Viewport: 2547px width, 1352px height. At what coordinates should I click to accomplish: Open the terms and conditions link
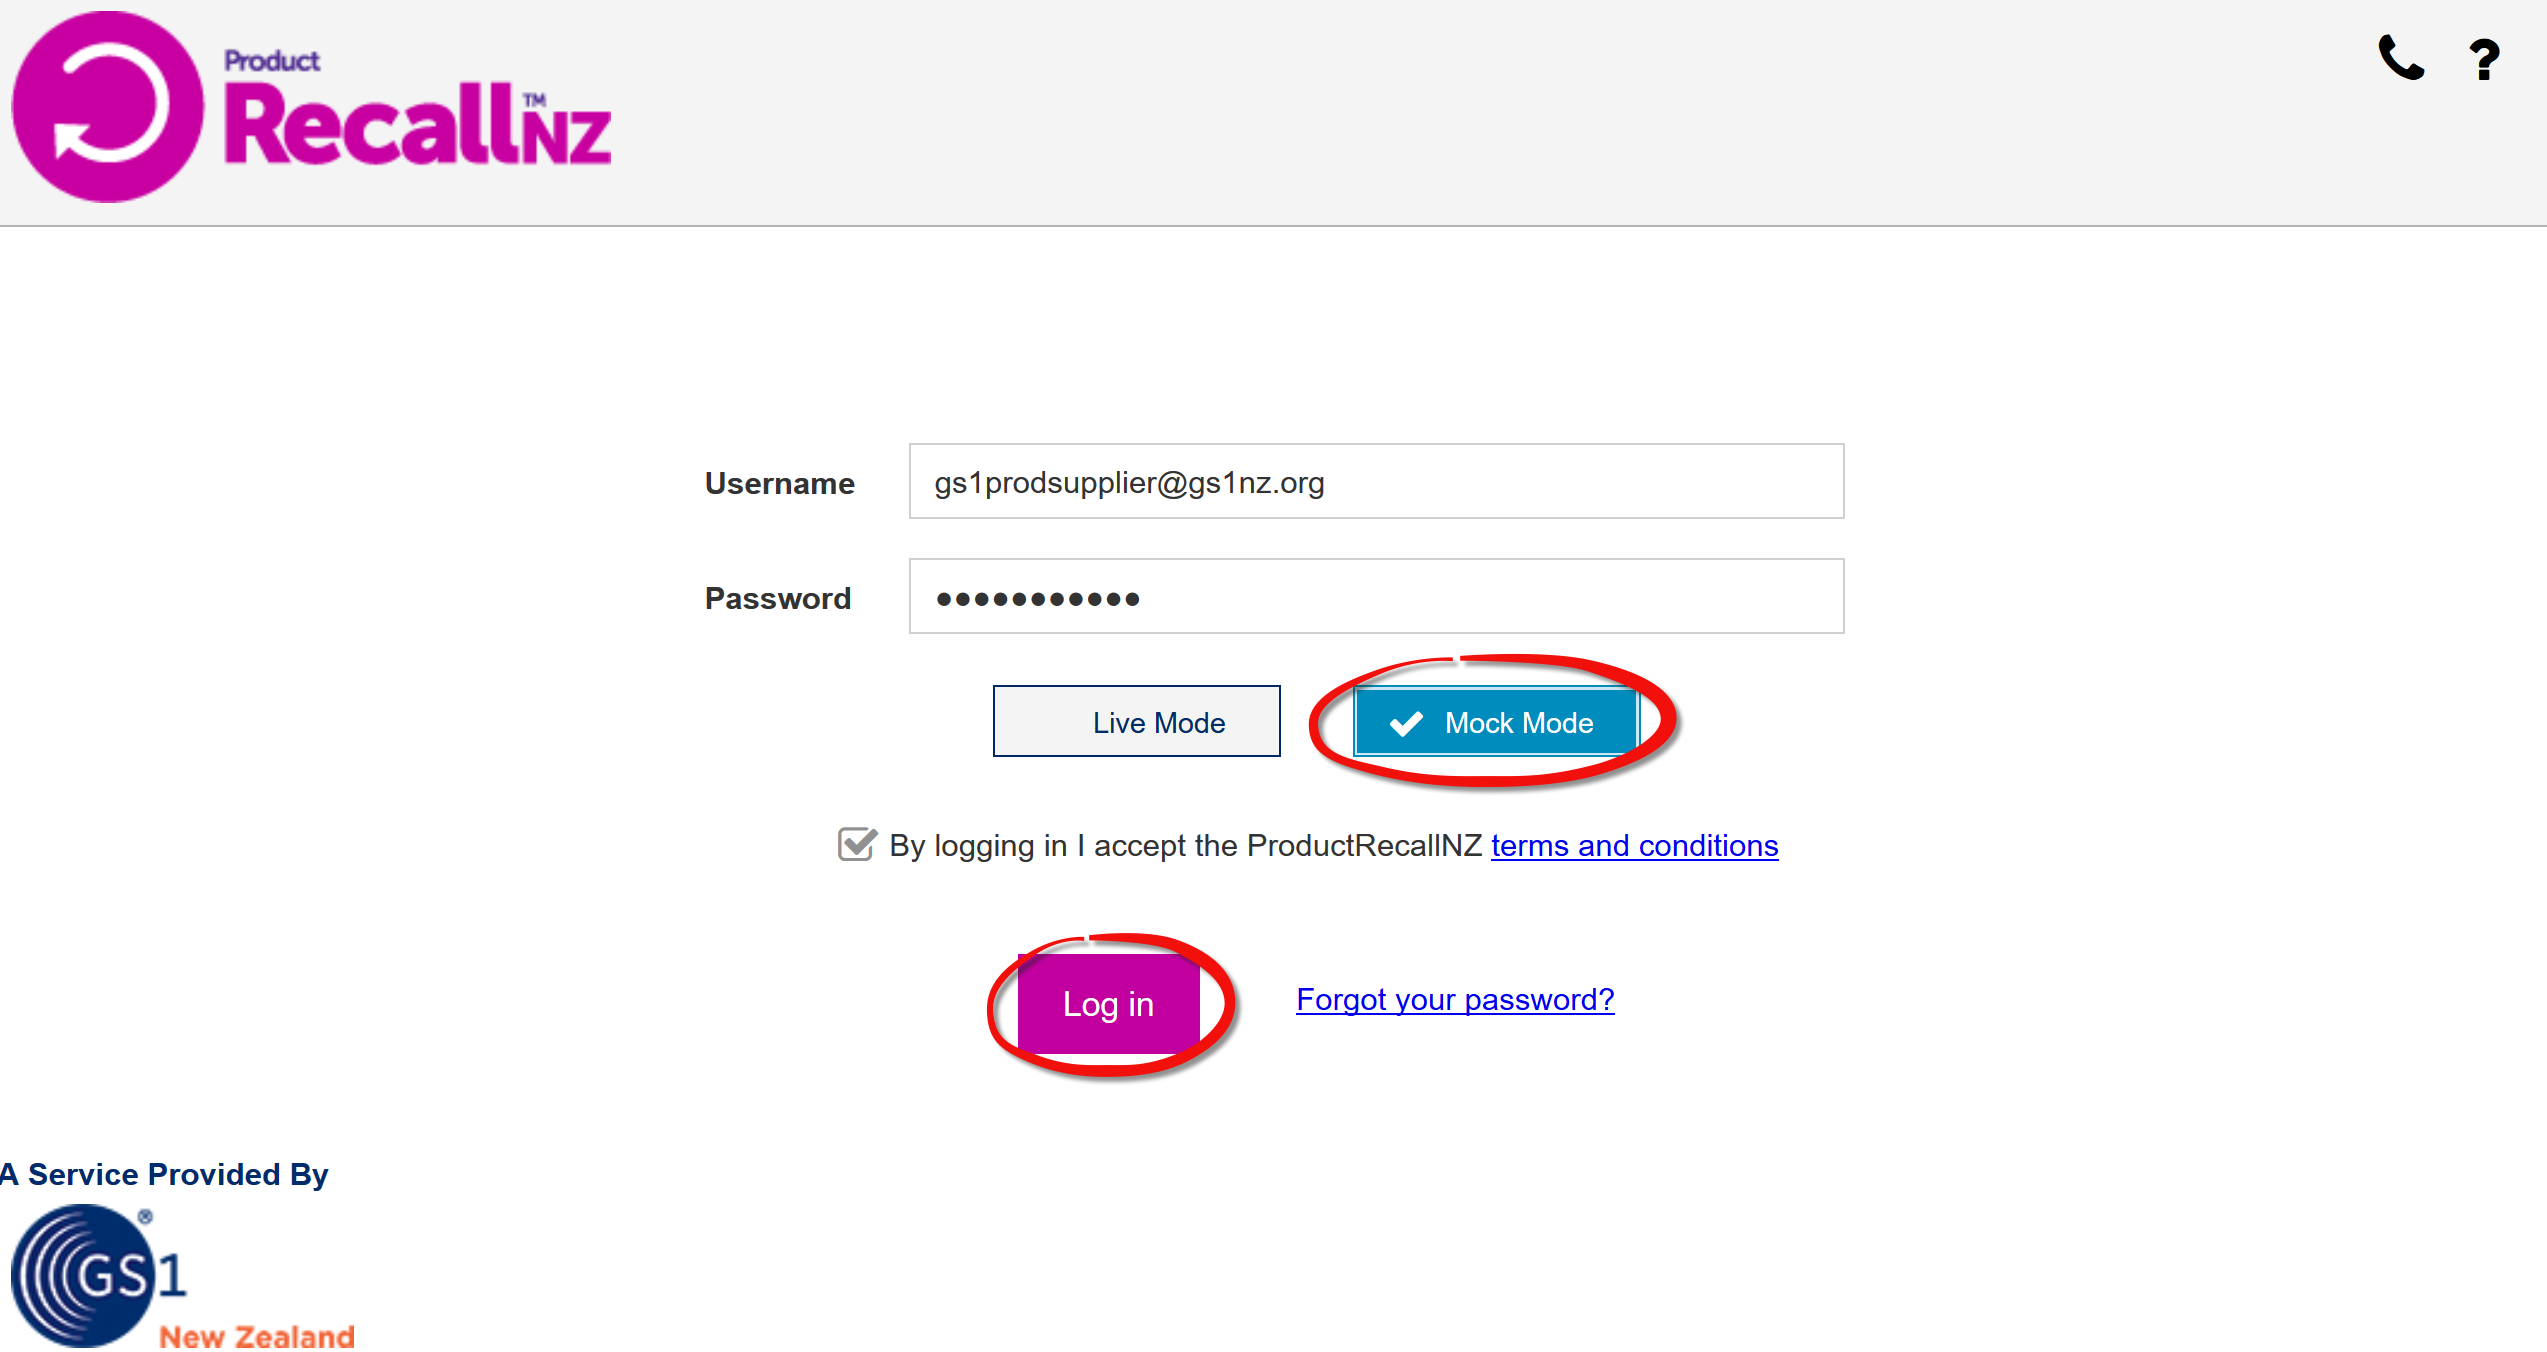[1634, 846]
